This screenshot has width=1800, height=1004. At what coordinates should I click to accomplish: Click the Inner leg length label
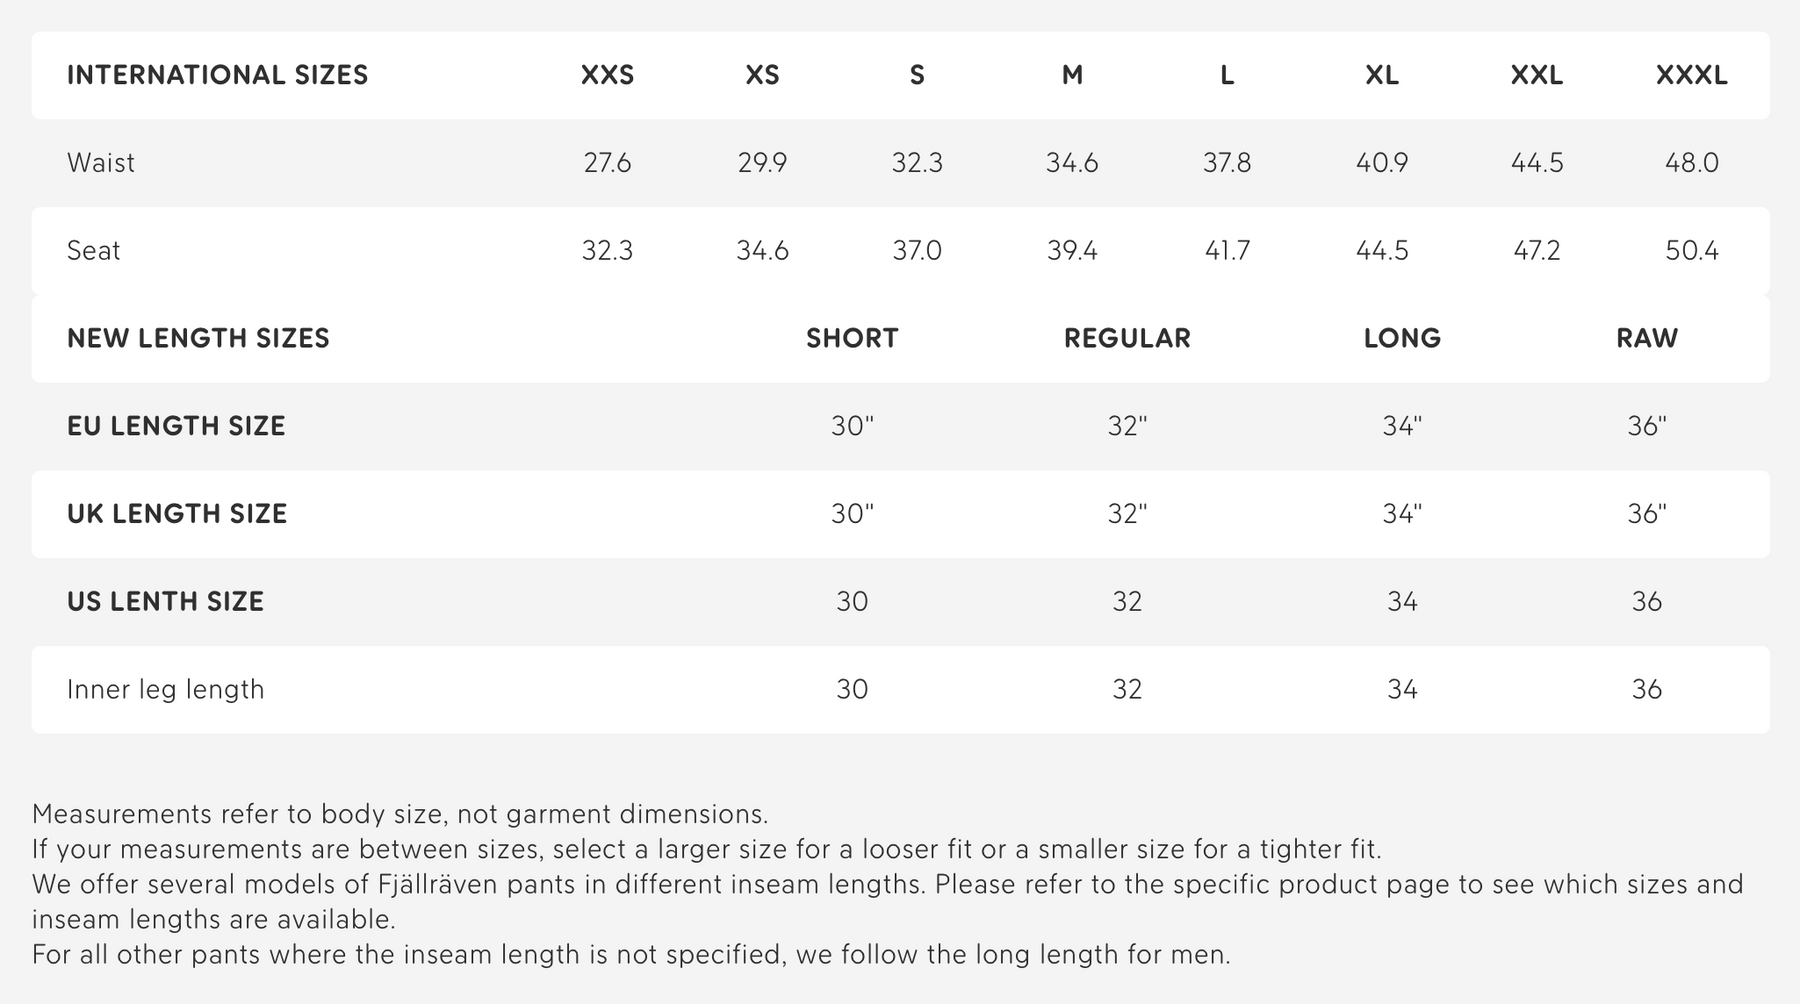(165, 689)
